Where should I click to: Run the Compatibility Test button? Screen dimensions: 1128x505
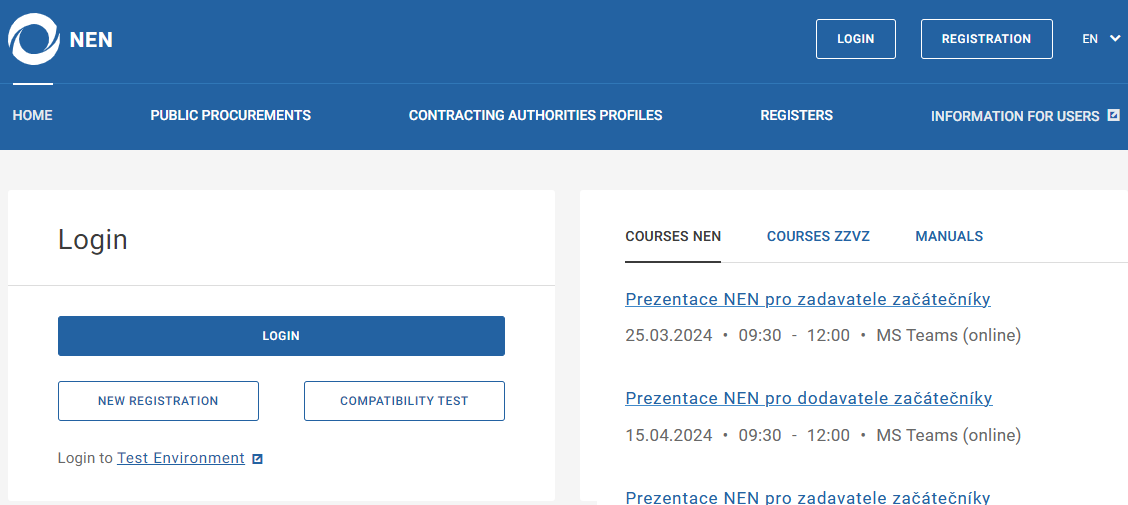point(404,401)
